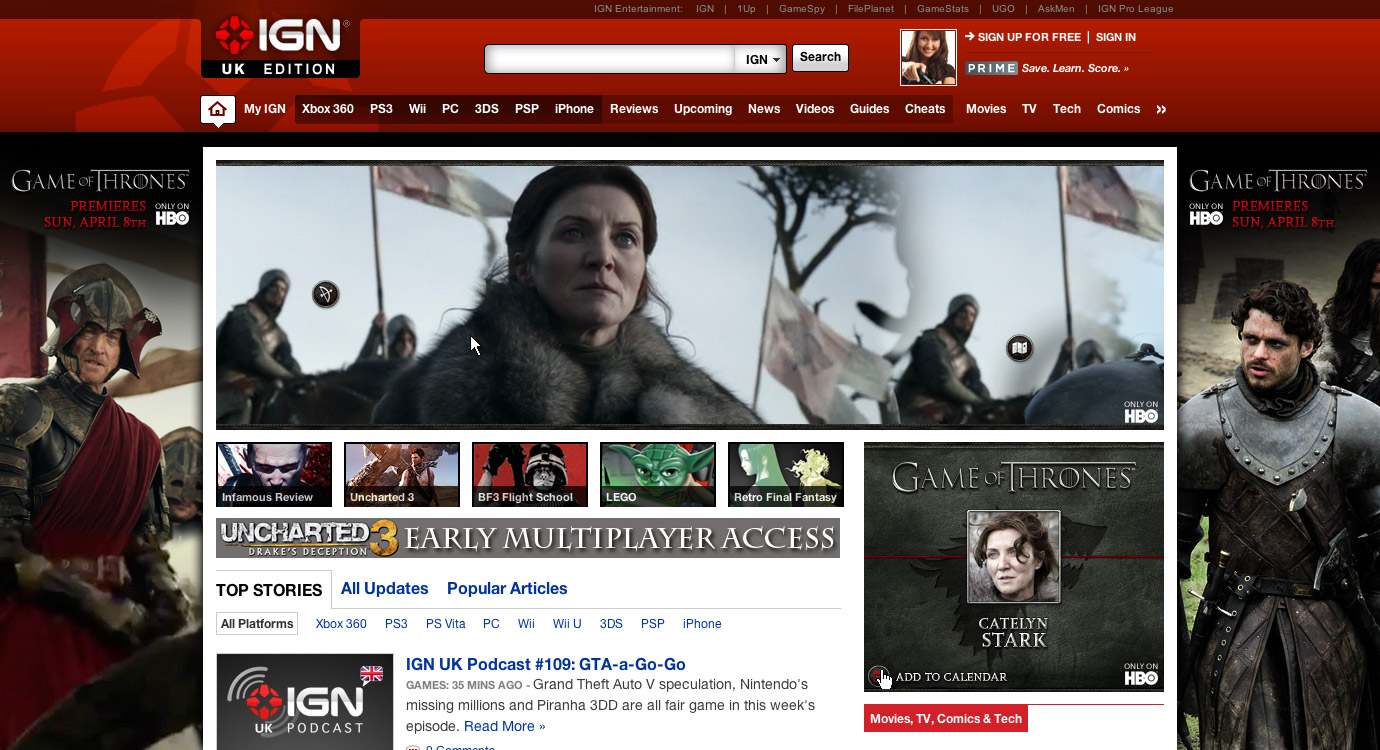This screenshot has height=750, width=1380.
Task: Switch to Popular Articles tab
Action: point(507,589)
